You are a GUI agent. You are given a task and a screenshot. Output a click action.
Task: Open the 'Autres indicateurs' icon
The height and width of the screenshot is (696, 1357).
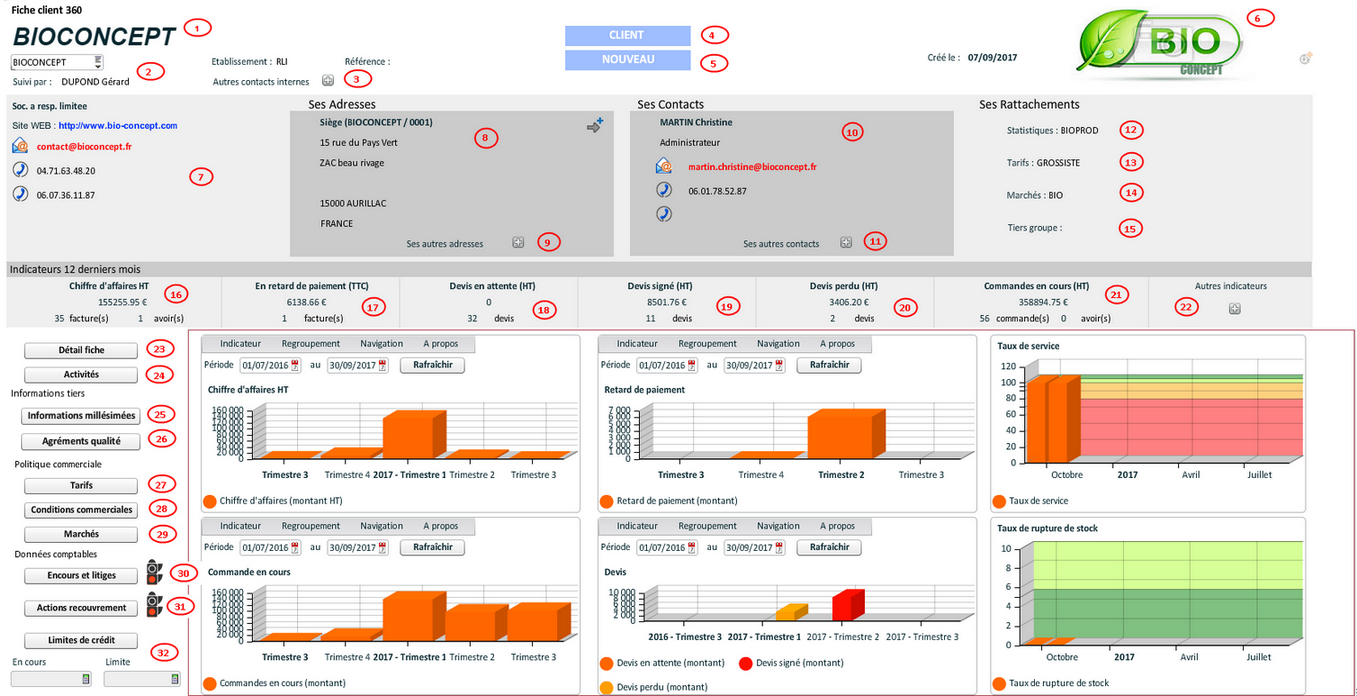1234,309
